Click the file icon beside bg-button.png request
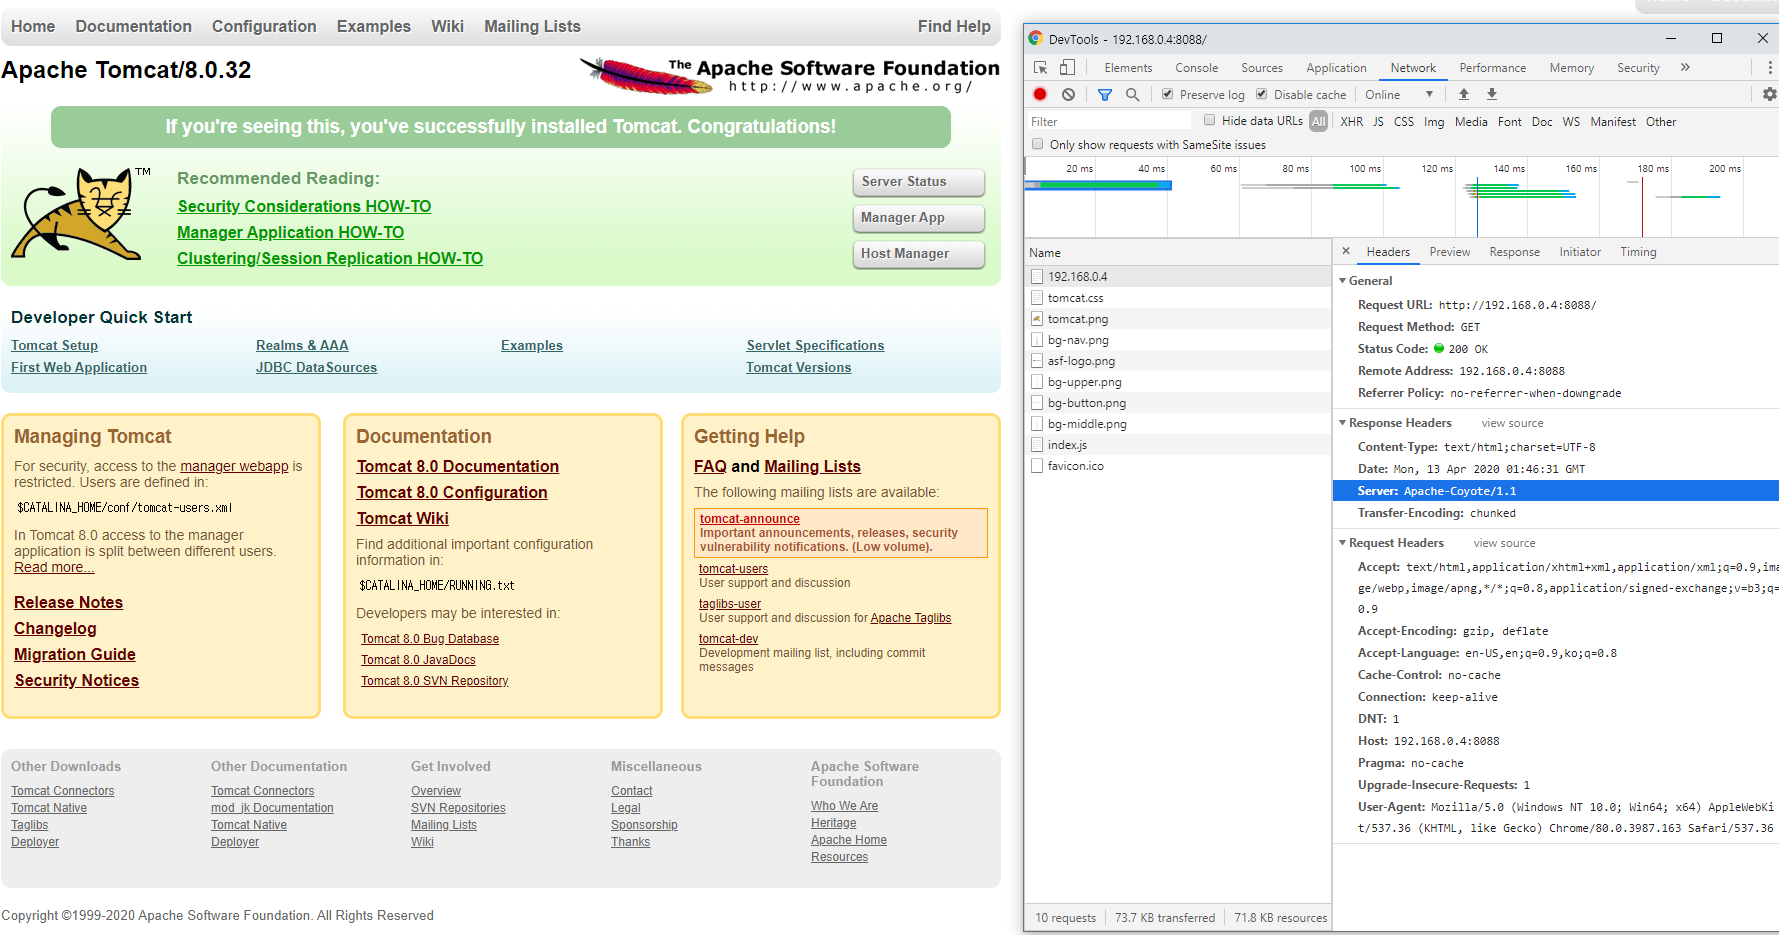The height and width of the screenshot is (935, 1779). [x=1037, y=403]
